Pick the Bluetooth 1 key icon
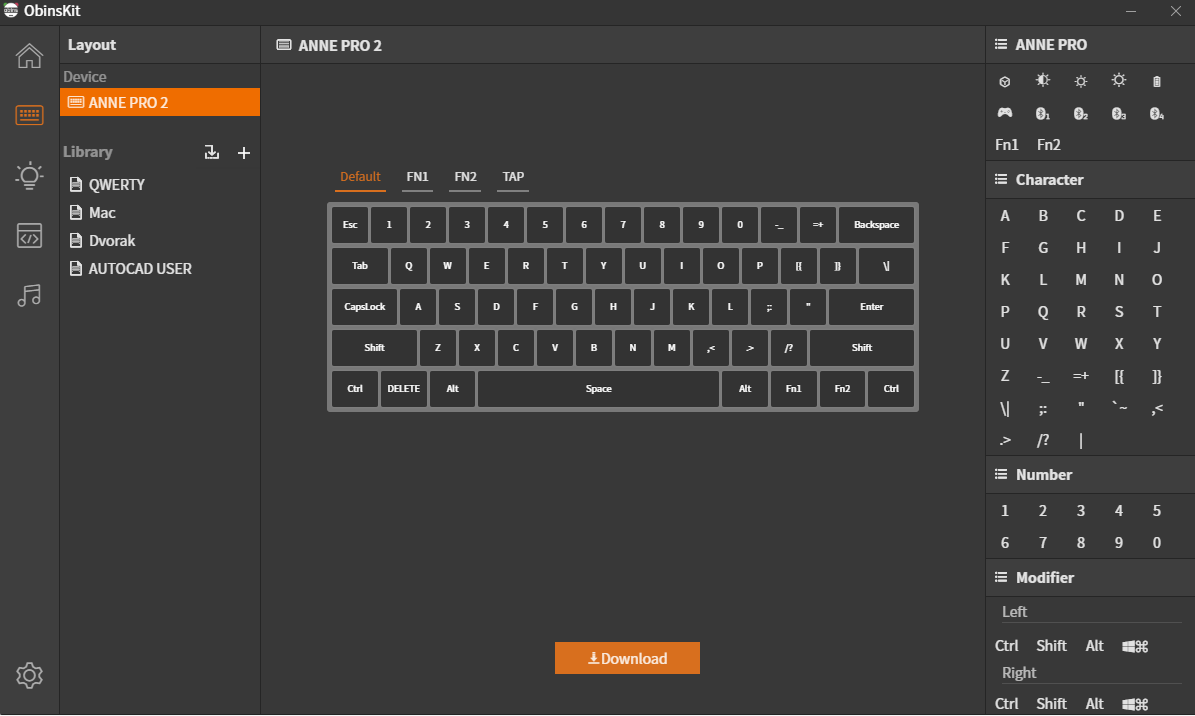The image size is (1195, 716). [x=1043, y=114]
